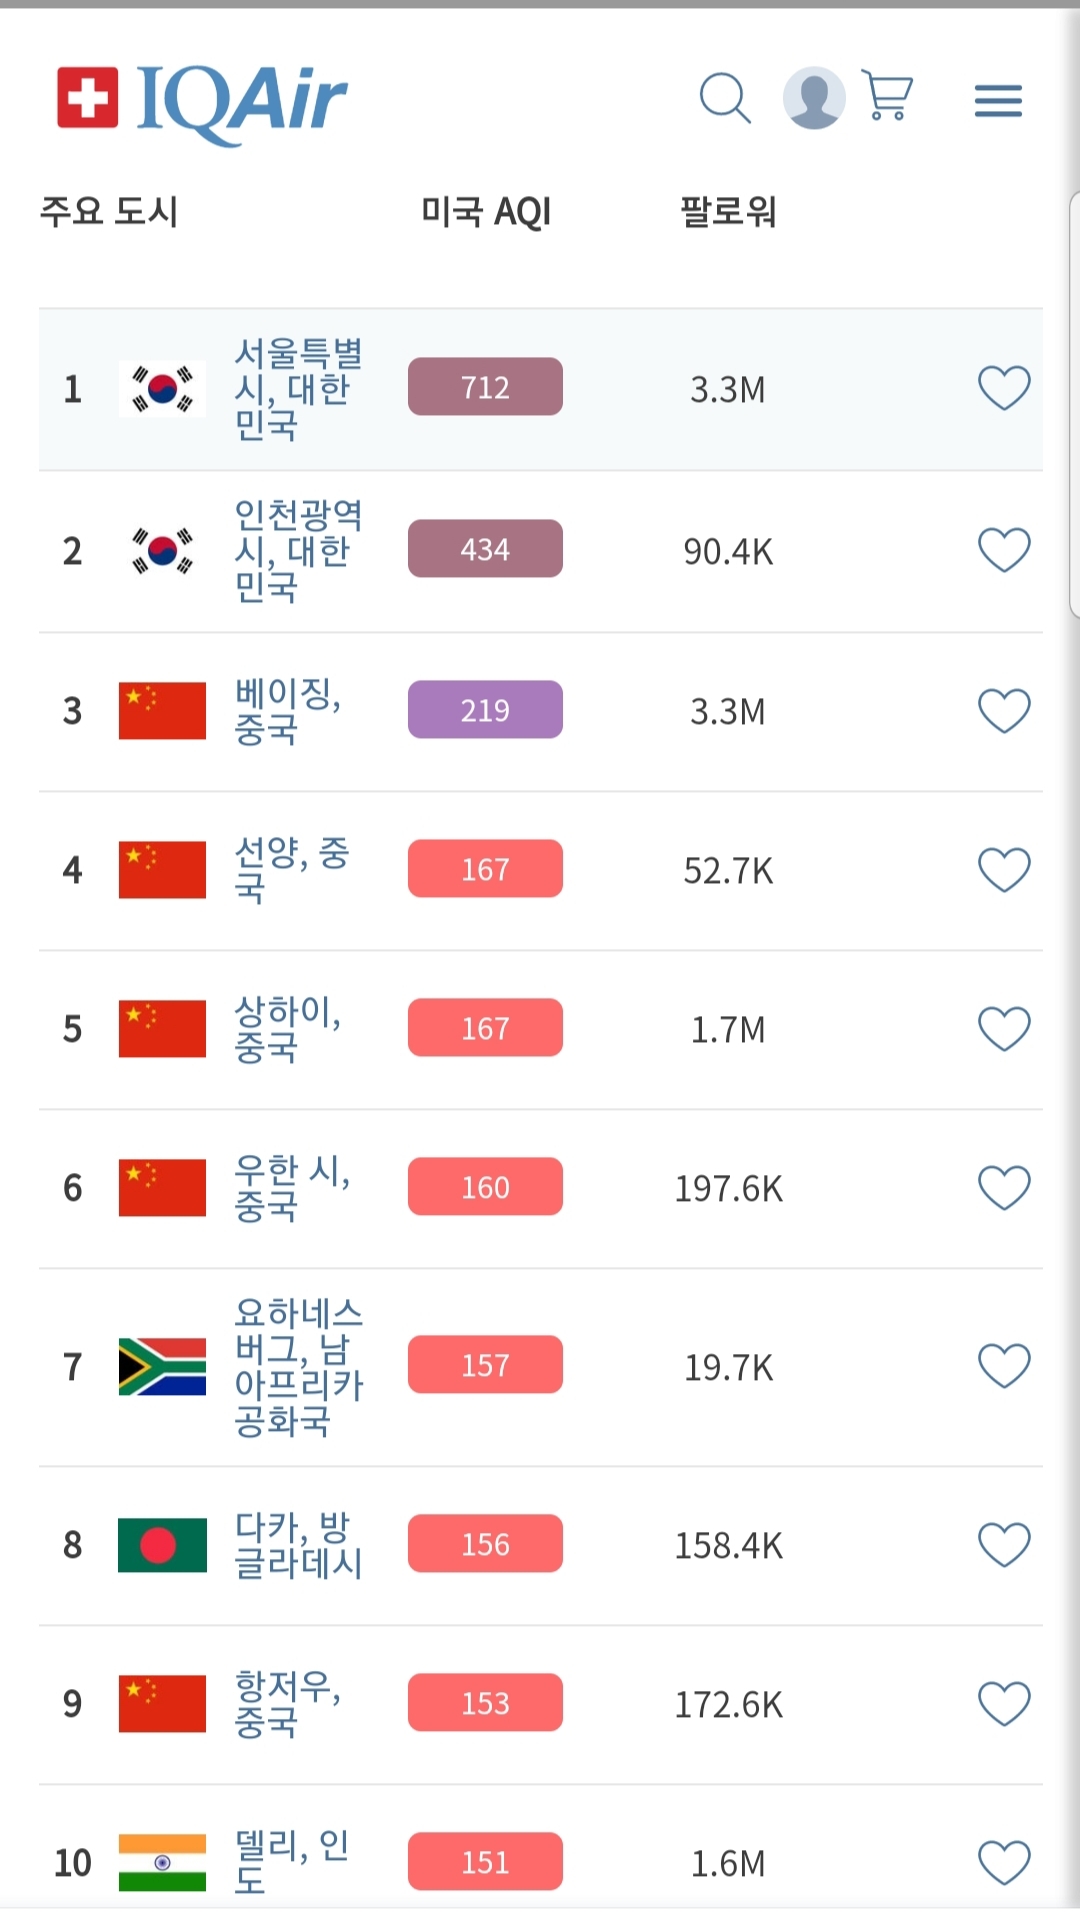Viewport: 1080px width, 1920px height.
Task: Click the South Africa flag thumbnail
Action: [162, 1366]
